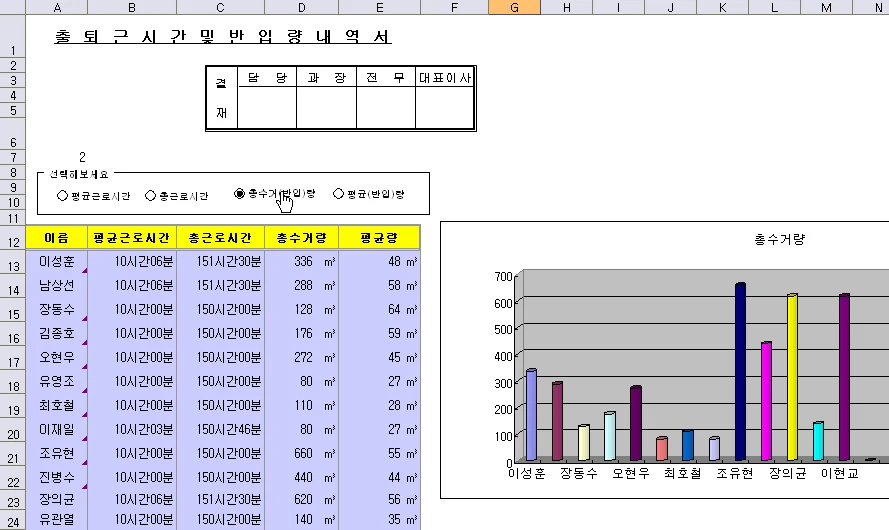Select column M header
The height and width of the screenshot is (530, 889).
pos(826,7)
